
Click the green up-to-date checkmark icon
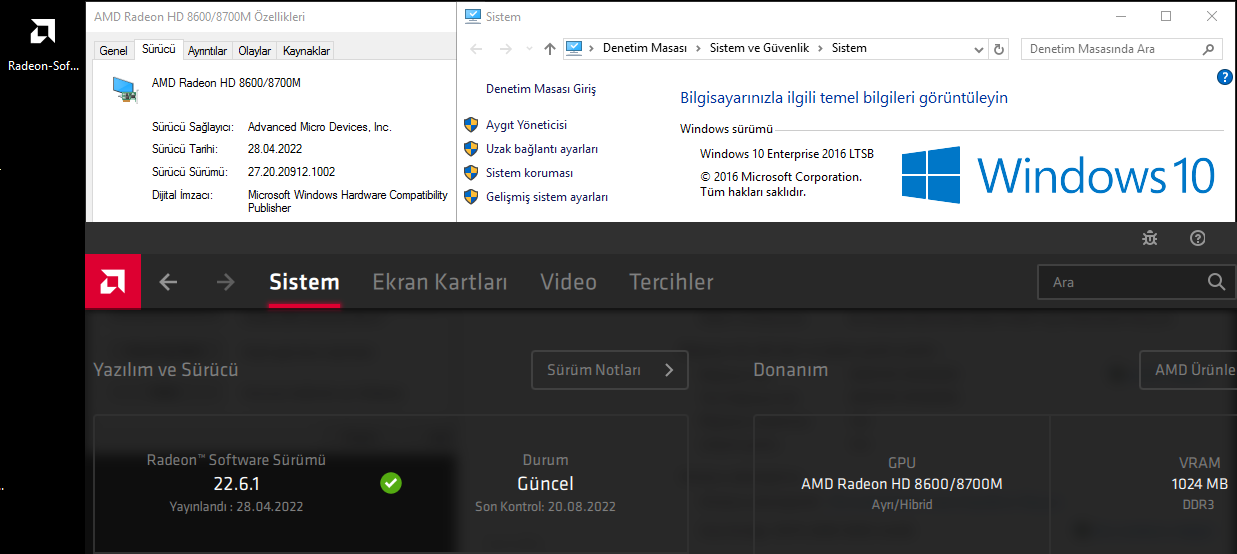391,483
